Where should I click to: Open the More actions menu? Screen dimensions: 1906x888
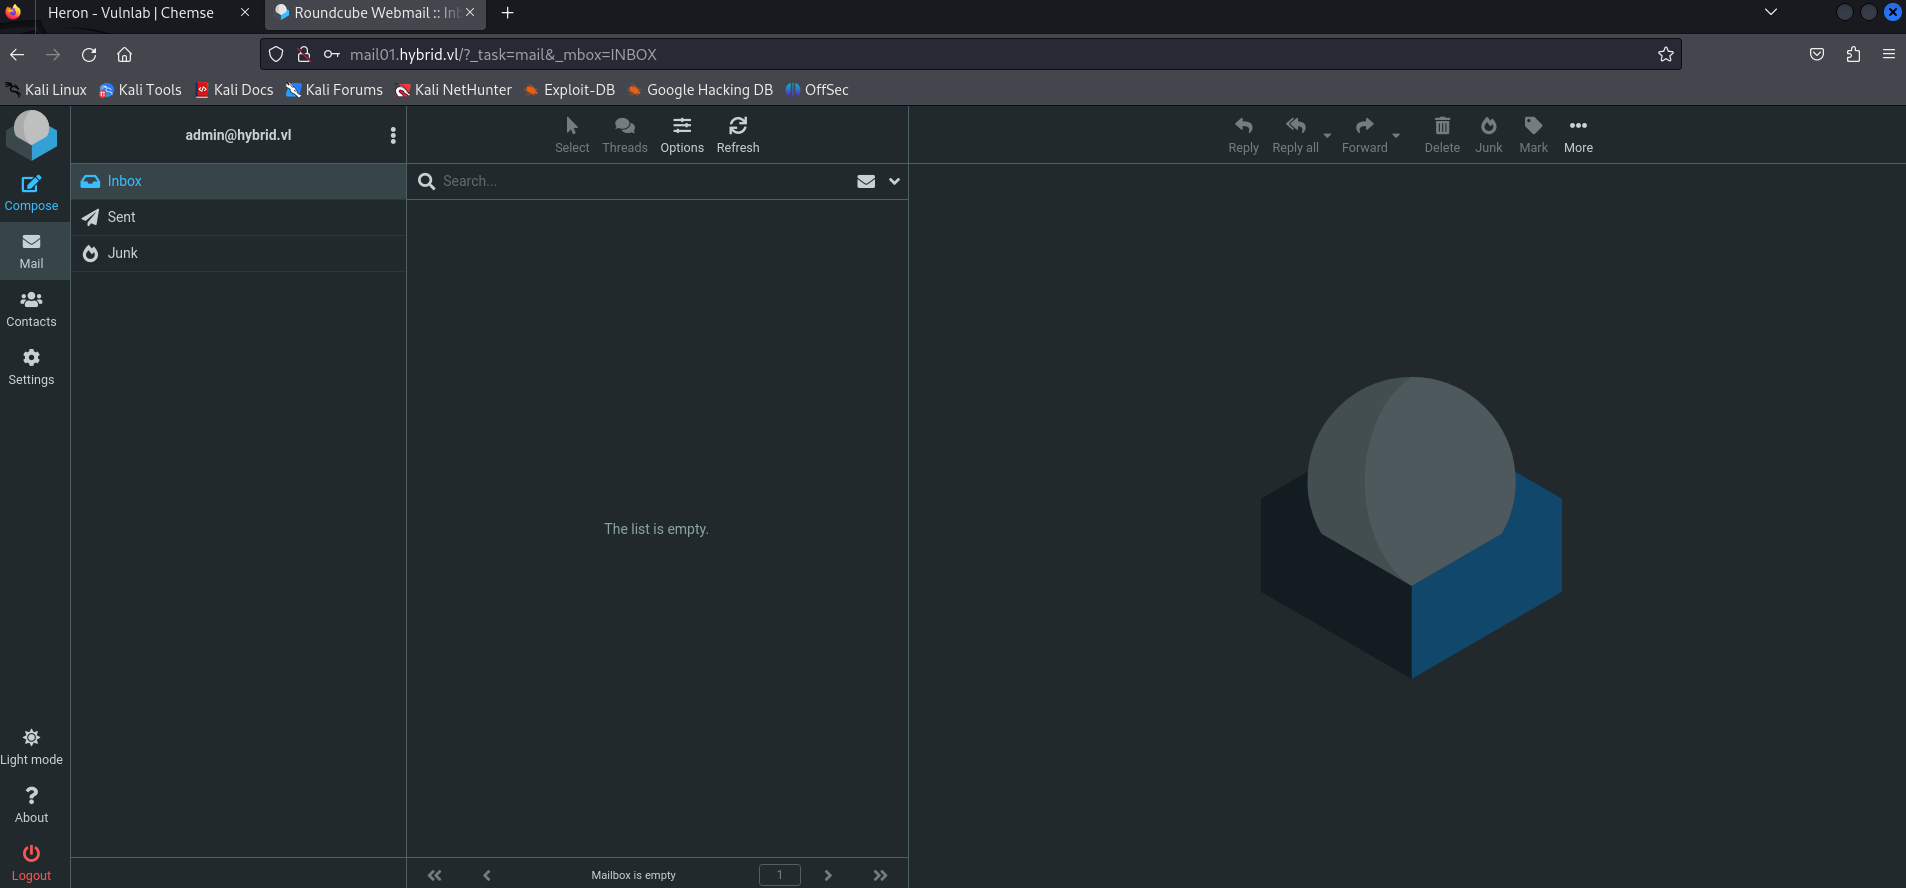click(x=1578, y=134)
